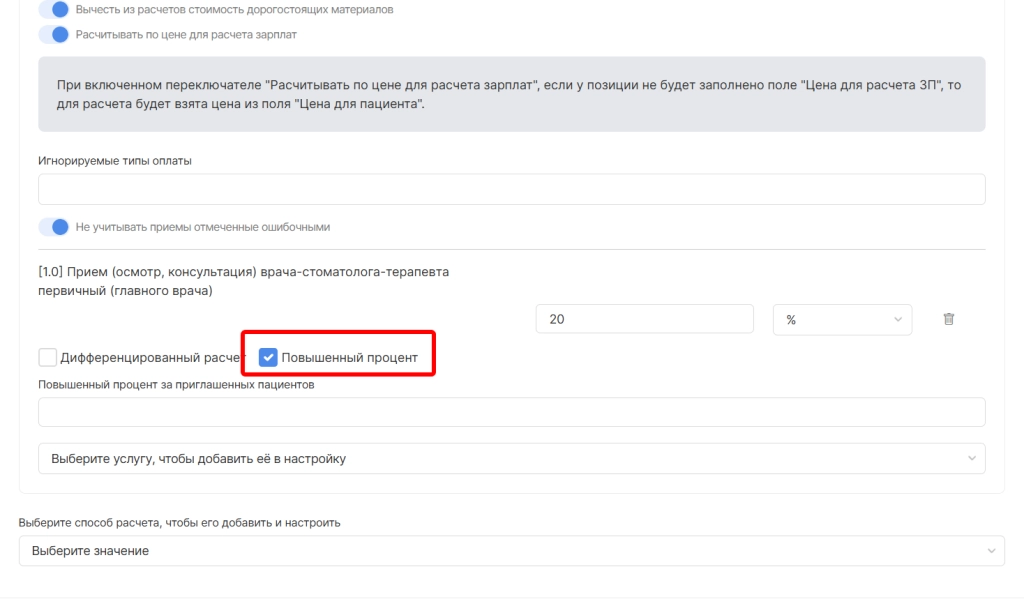This screenshot has width=1024, height=599.
Task: Turn off 'Не учитывать приемы отмеченные ошибочными'
Action: (x=53, y=227)
